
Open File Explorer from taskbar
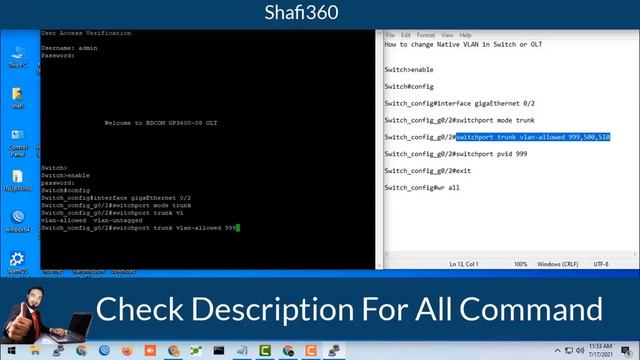pos(35,351)
